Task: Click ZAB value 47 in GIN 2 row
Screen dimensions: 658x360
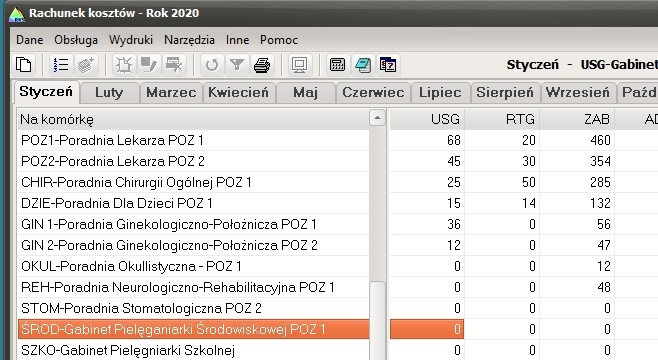Action: coord(604,245)
